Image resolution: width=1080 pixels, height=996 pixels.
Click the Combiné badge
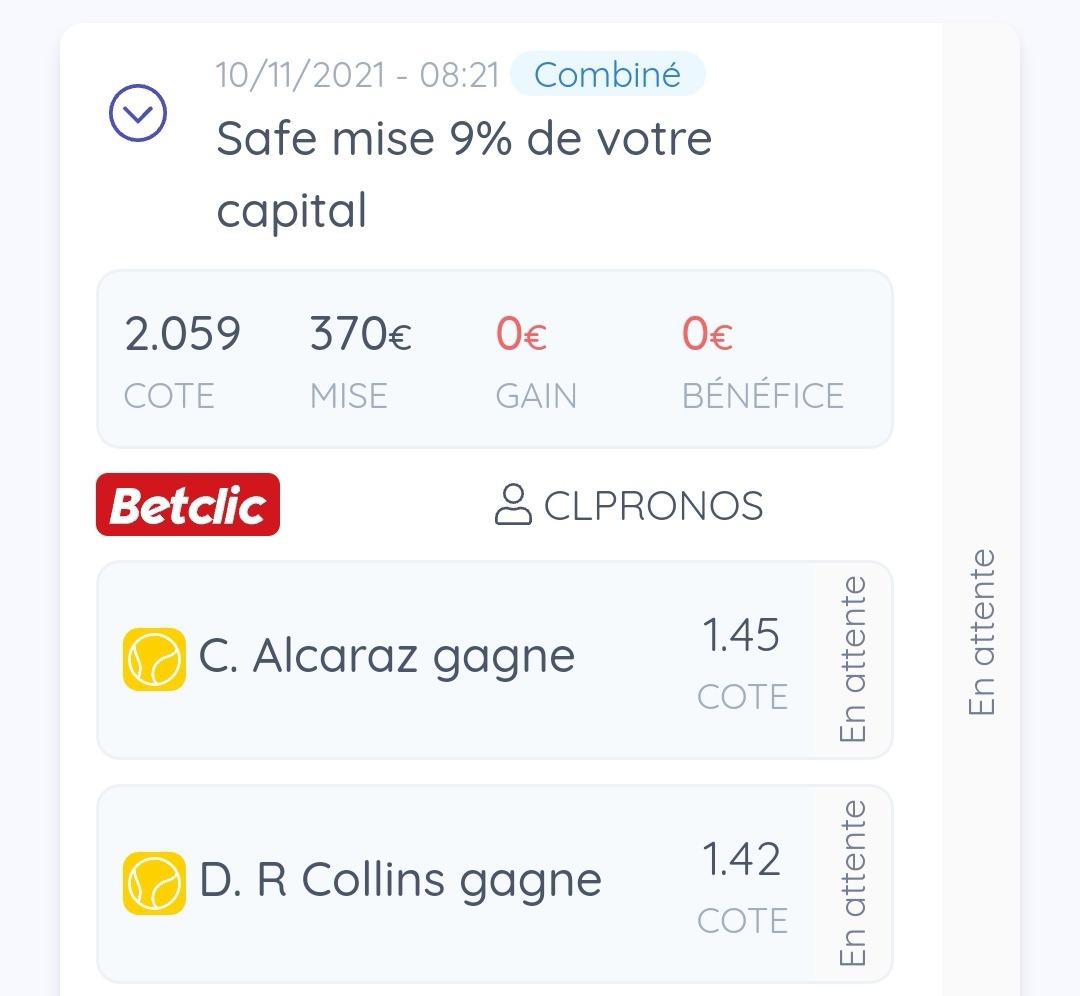click(607, 75)
